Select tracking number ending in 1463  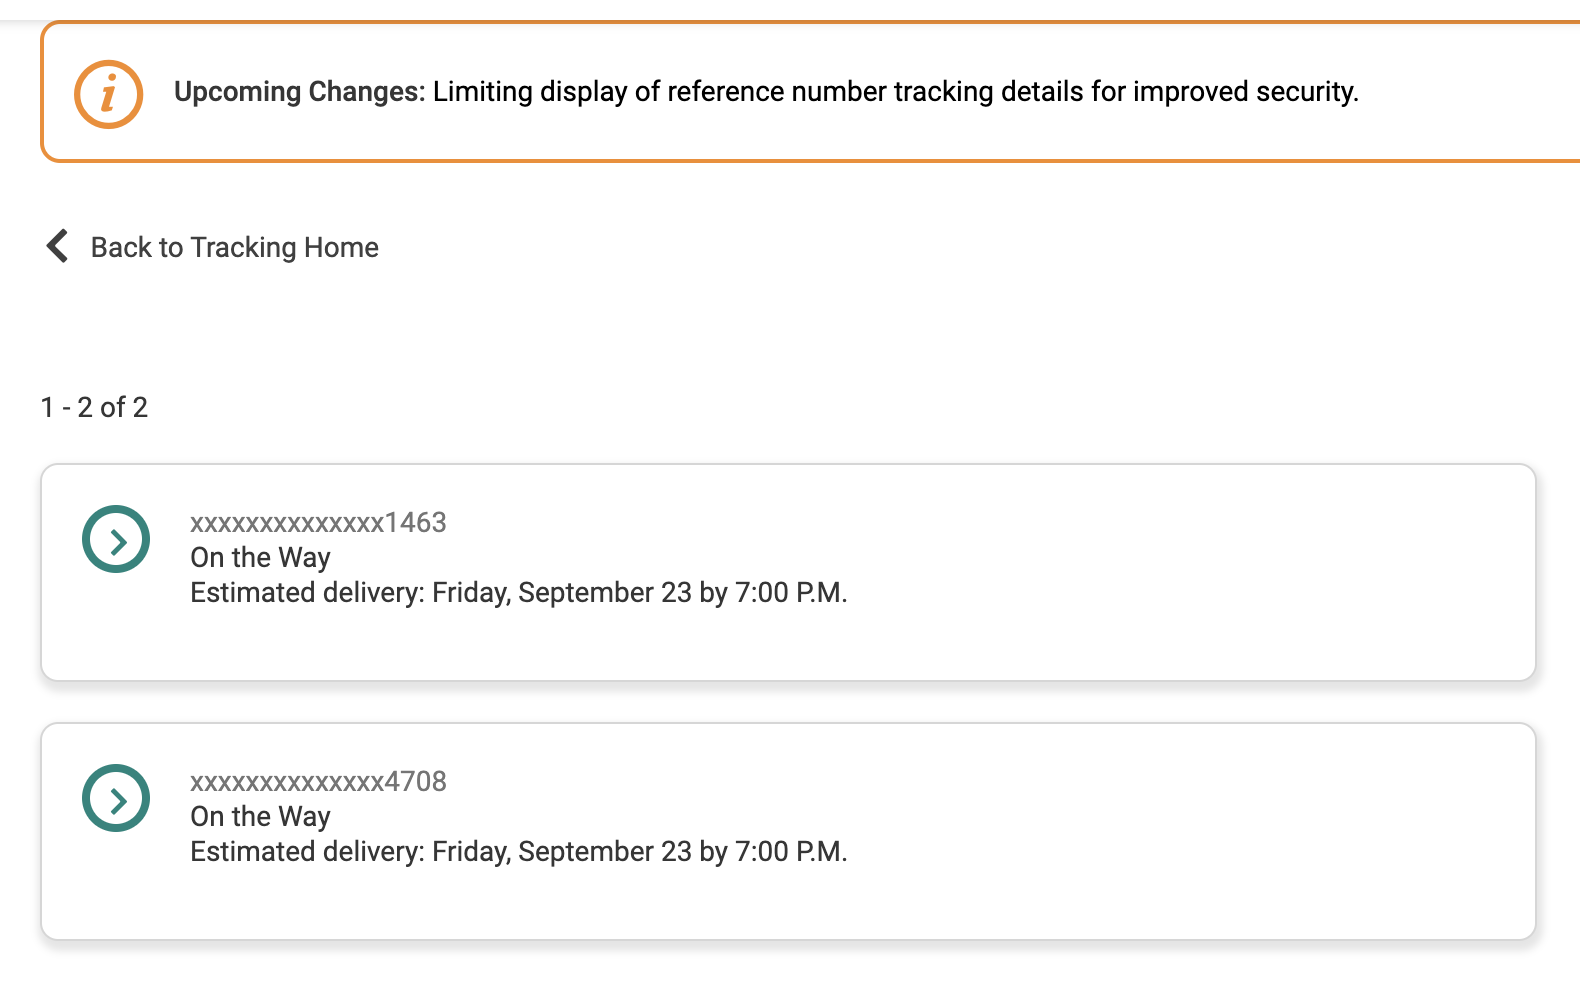click(x=318, y=522)
